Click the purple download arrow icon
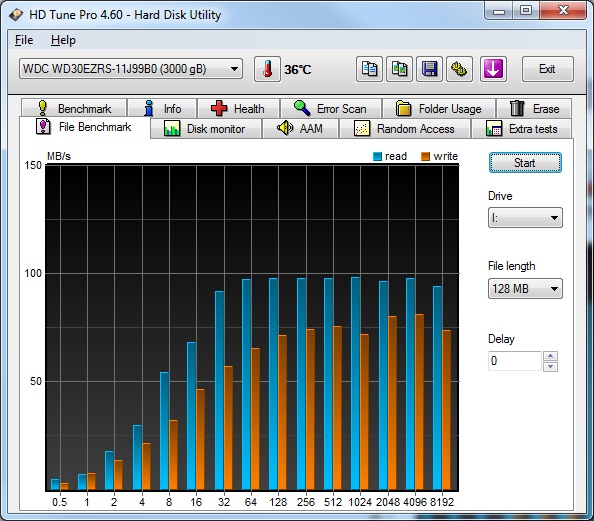Viewport: 594px width, 521px height. point(493,69)
